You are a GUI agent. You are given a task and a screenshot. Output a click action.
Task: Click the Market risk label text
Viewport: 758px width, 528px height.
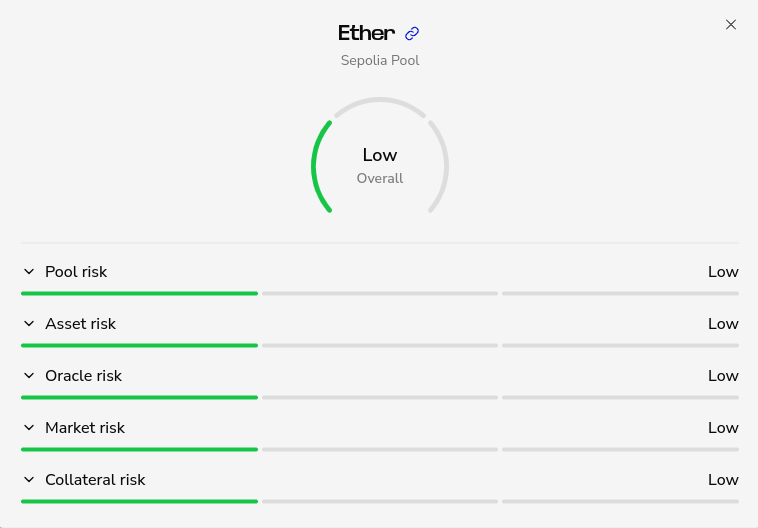click(85, 428)
